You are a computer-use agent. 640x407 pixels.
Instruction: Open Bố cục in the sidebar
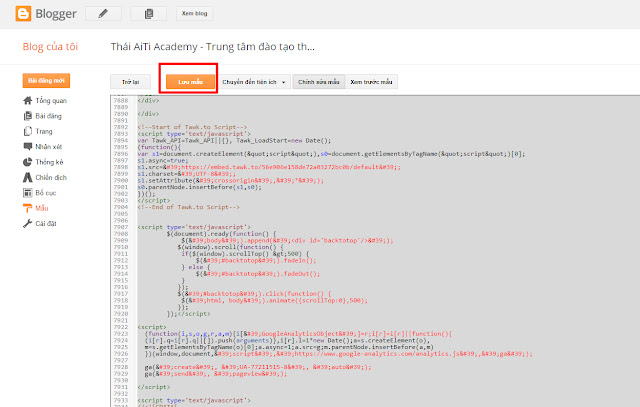tap(46, 193)
